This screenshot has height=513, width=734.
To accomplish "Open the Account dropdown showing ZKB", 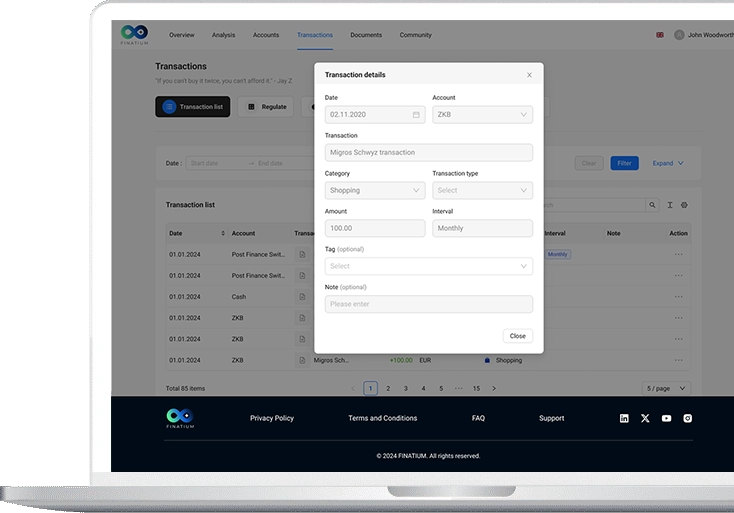I will [x=482, y=115].
